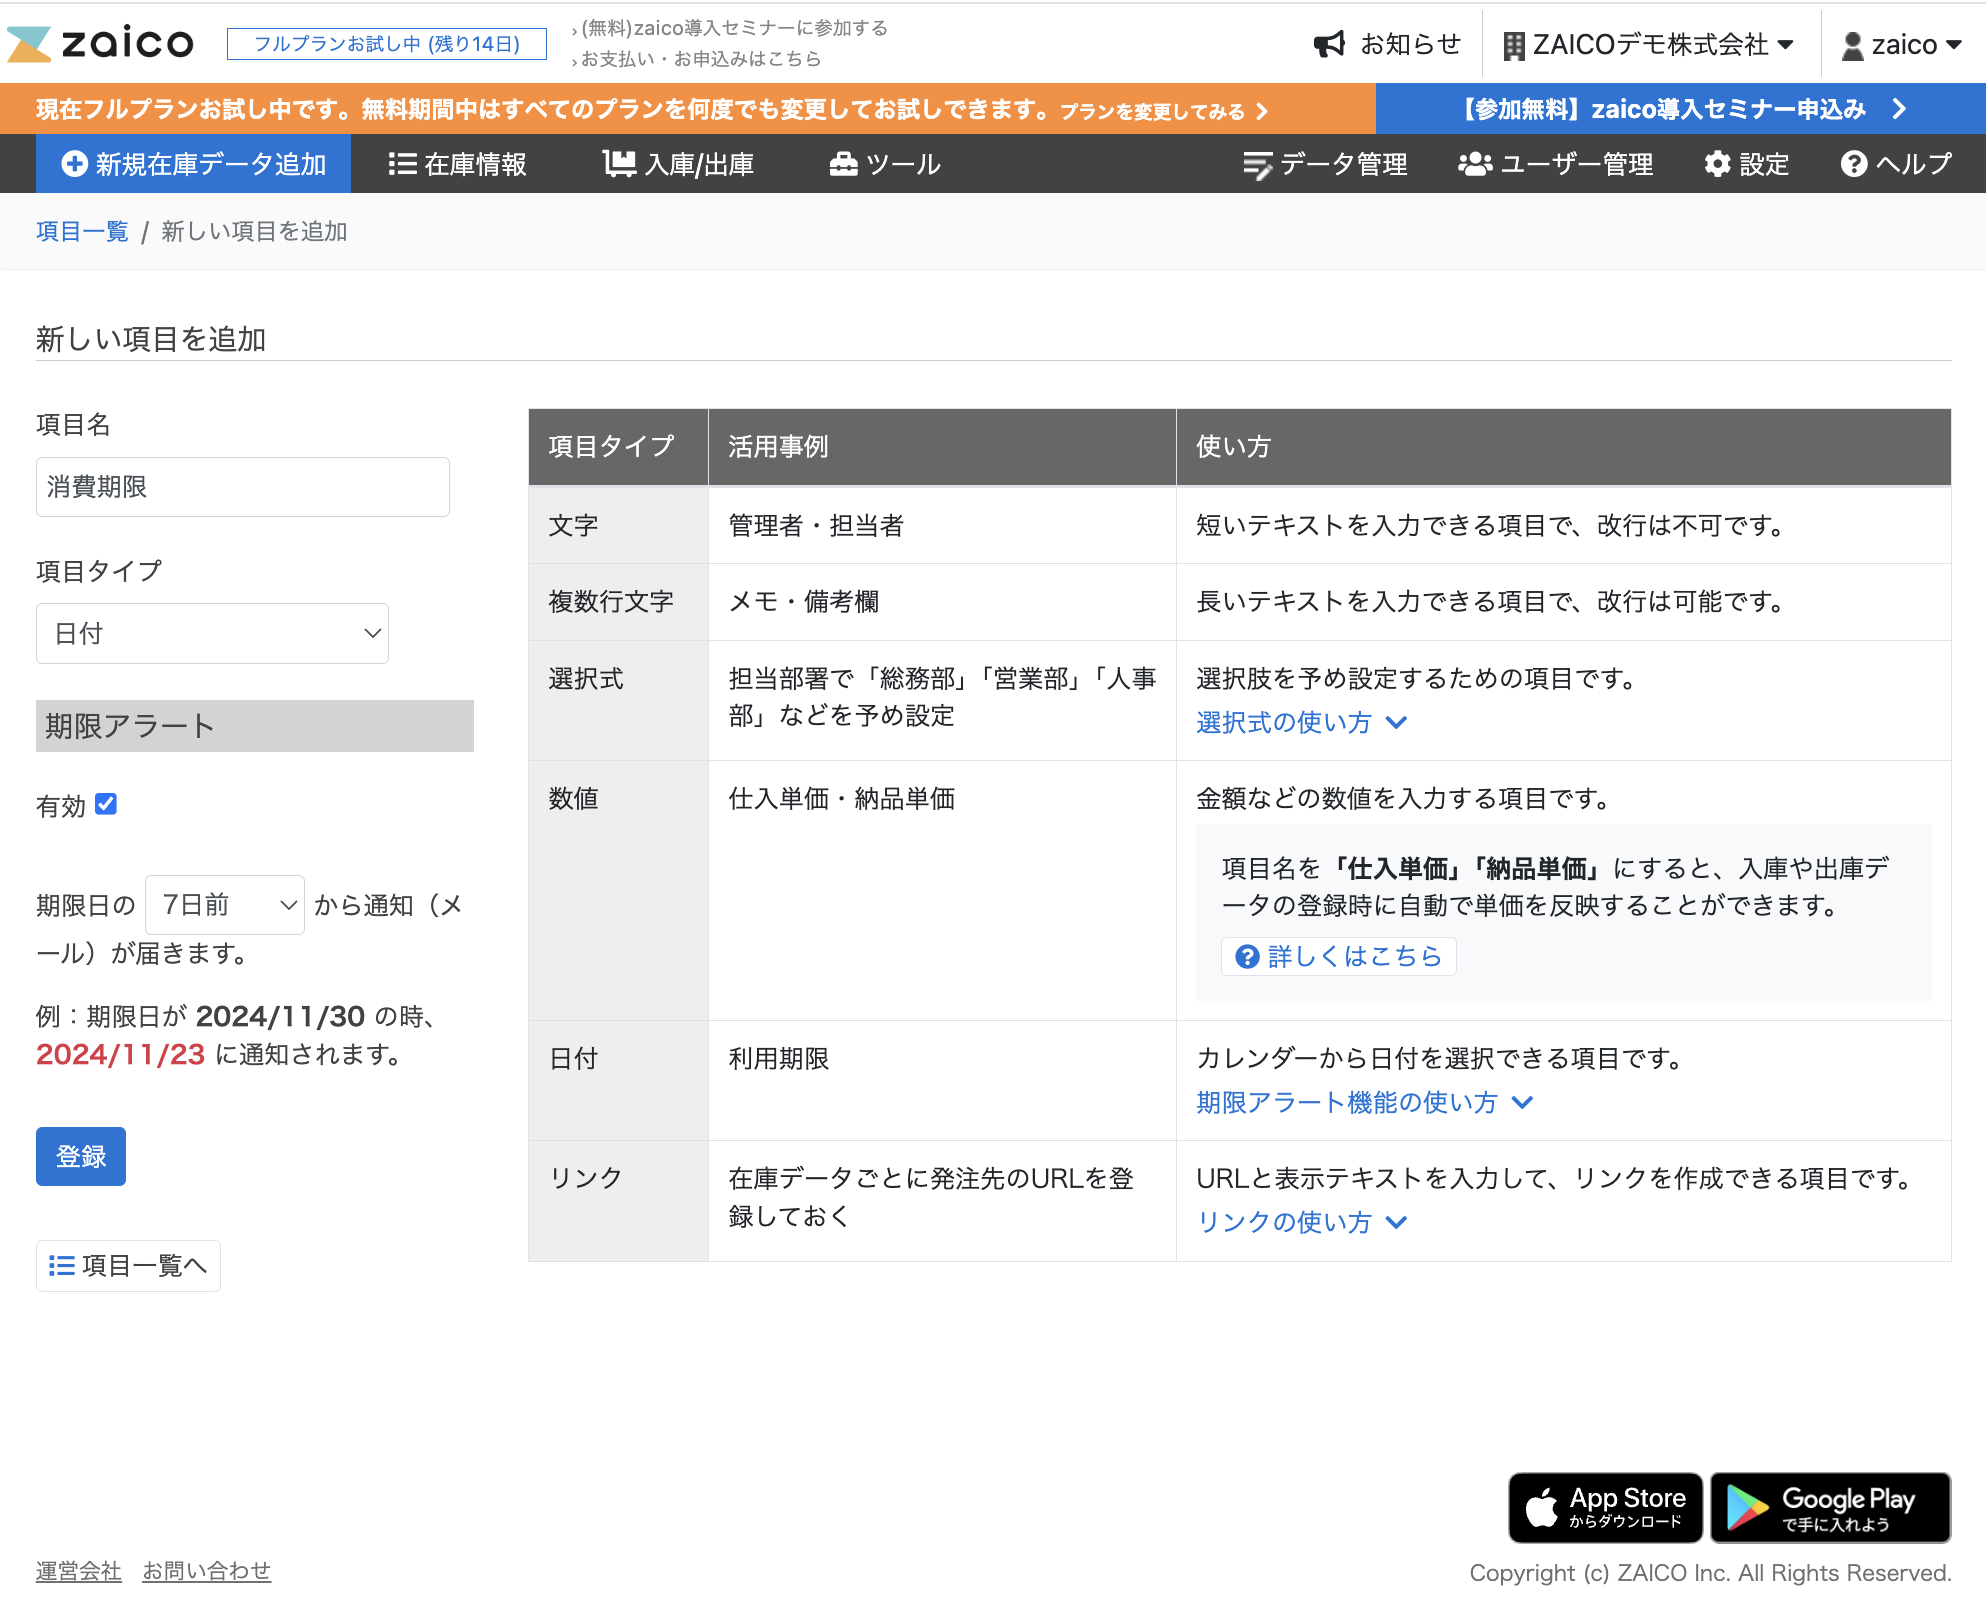Open the ユーザー管理 menu
The height and width of the screenshot is (1612, 1986).
pyautogui.click(x=1555, y=164)
